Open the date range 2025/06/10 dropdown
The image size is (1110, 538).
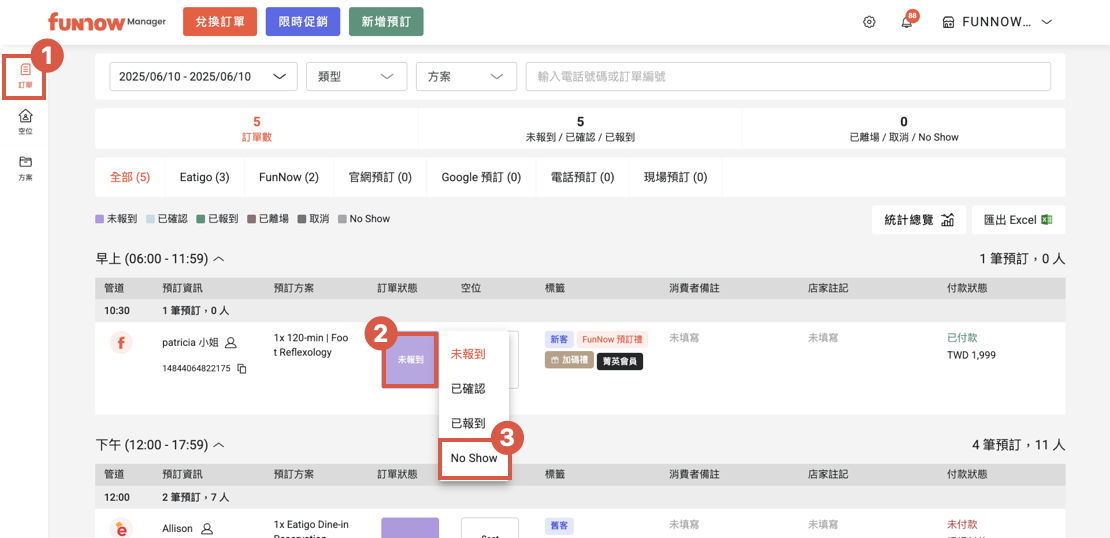pyautogui.click(x=203, y=77)
